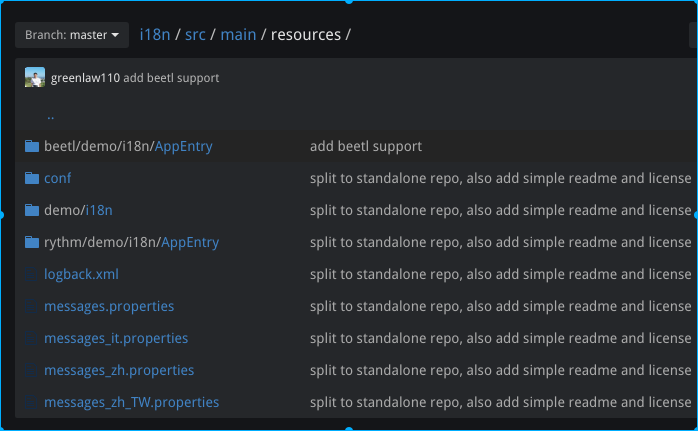This screenshot has width=698, height=431.
Task: Open the logback.xml file
Action: pyautogui.click(x=81, y=274)
